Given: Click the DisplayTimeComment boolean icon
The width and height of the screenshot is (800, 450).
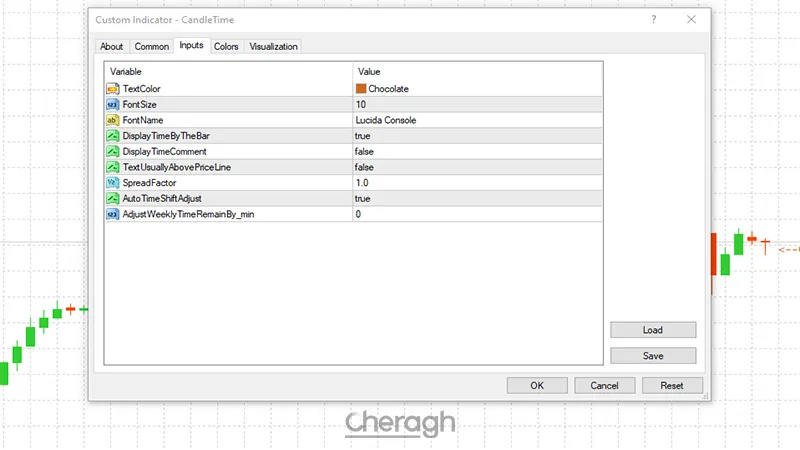Looking at the screenshot, I should [113, 151].
